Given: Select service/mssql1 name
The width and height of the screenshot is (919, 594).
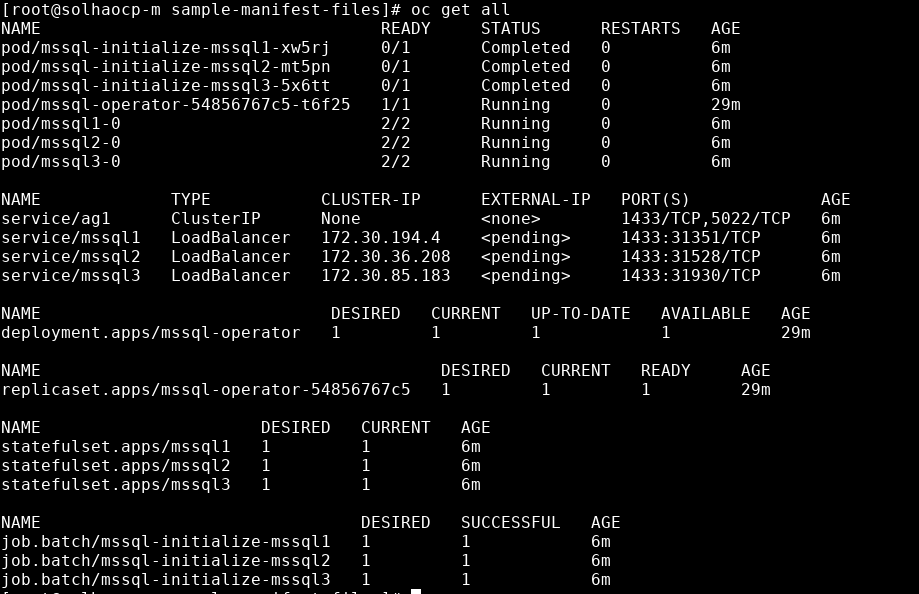Looking at the screenshot, I should 71,237.
